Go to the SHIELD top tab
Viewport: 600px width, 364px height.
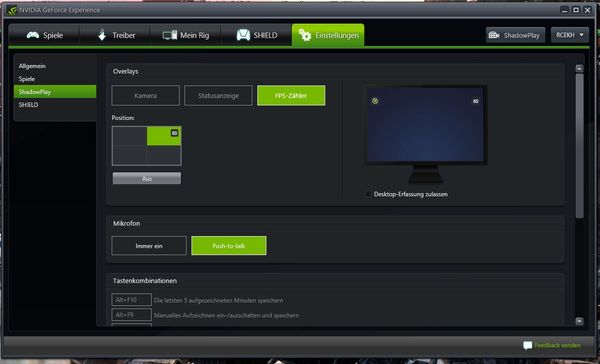point(256,35)
